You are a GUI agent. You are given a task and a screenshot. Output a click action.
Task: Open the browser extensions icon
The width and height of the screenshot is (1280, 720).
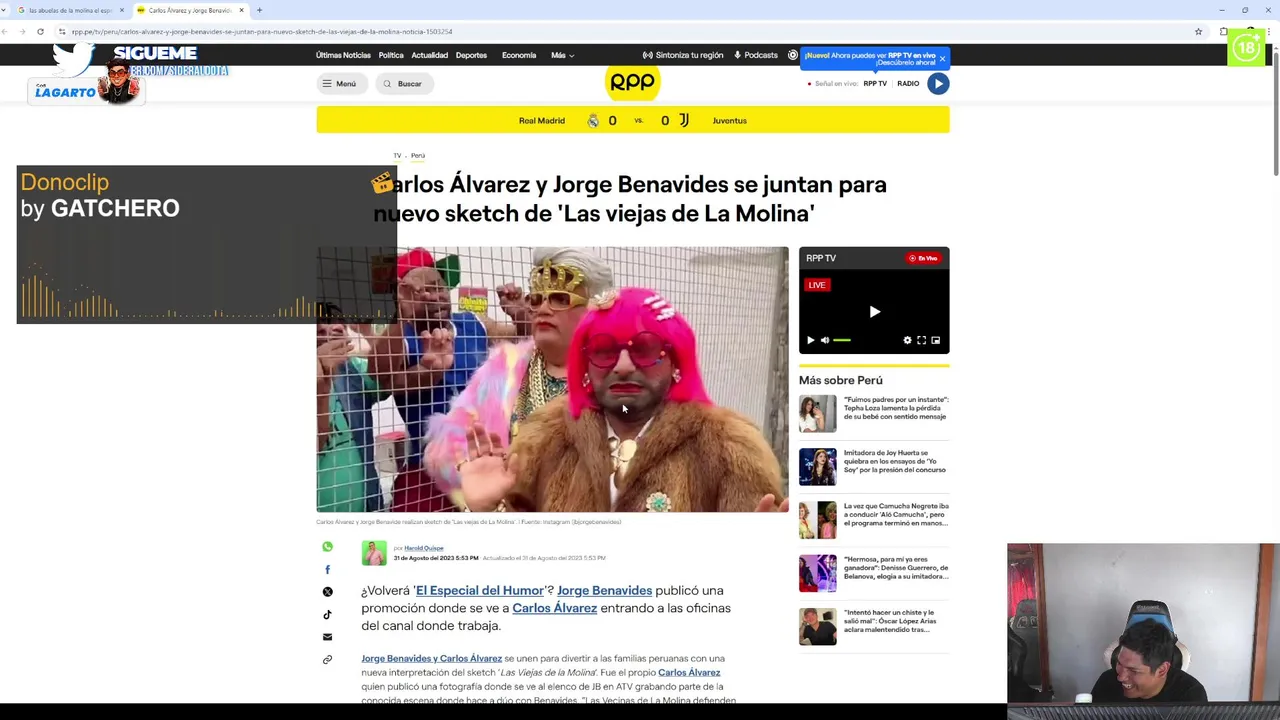(x=1223, y=31)
